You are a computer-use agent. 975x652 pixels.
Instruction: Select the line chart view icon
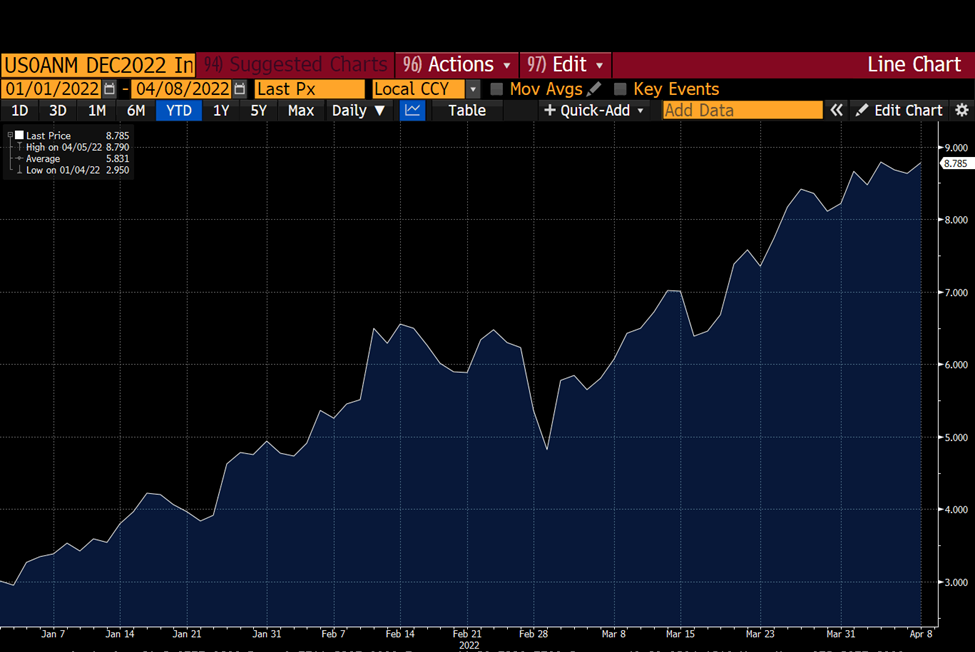[x=412, y=111]
